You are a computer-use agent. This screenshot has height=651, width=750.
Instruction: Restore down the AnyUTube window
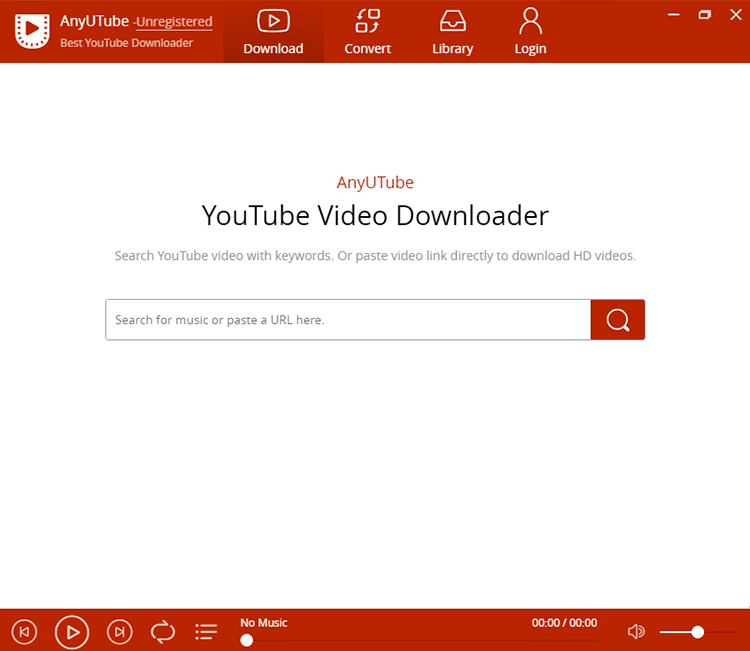pyautogui.click(x=705, y=15)
